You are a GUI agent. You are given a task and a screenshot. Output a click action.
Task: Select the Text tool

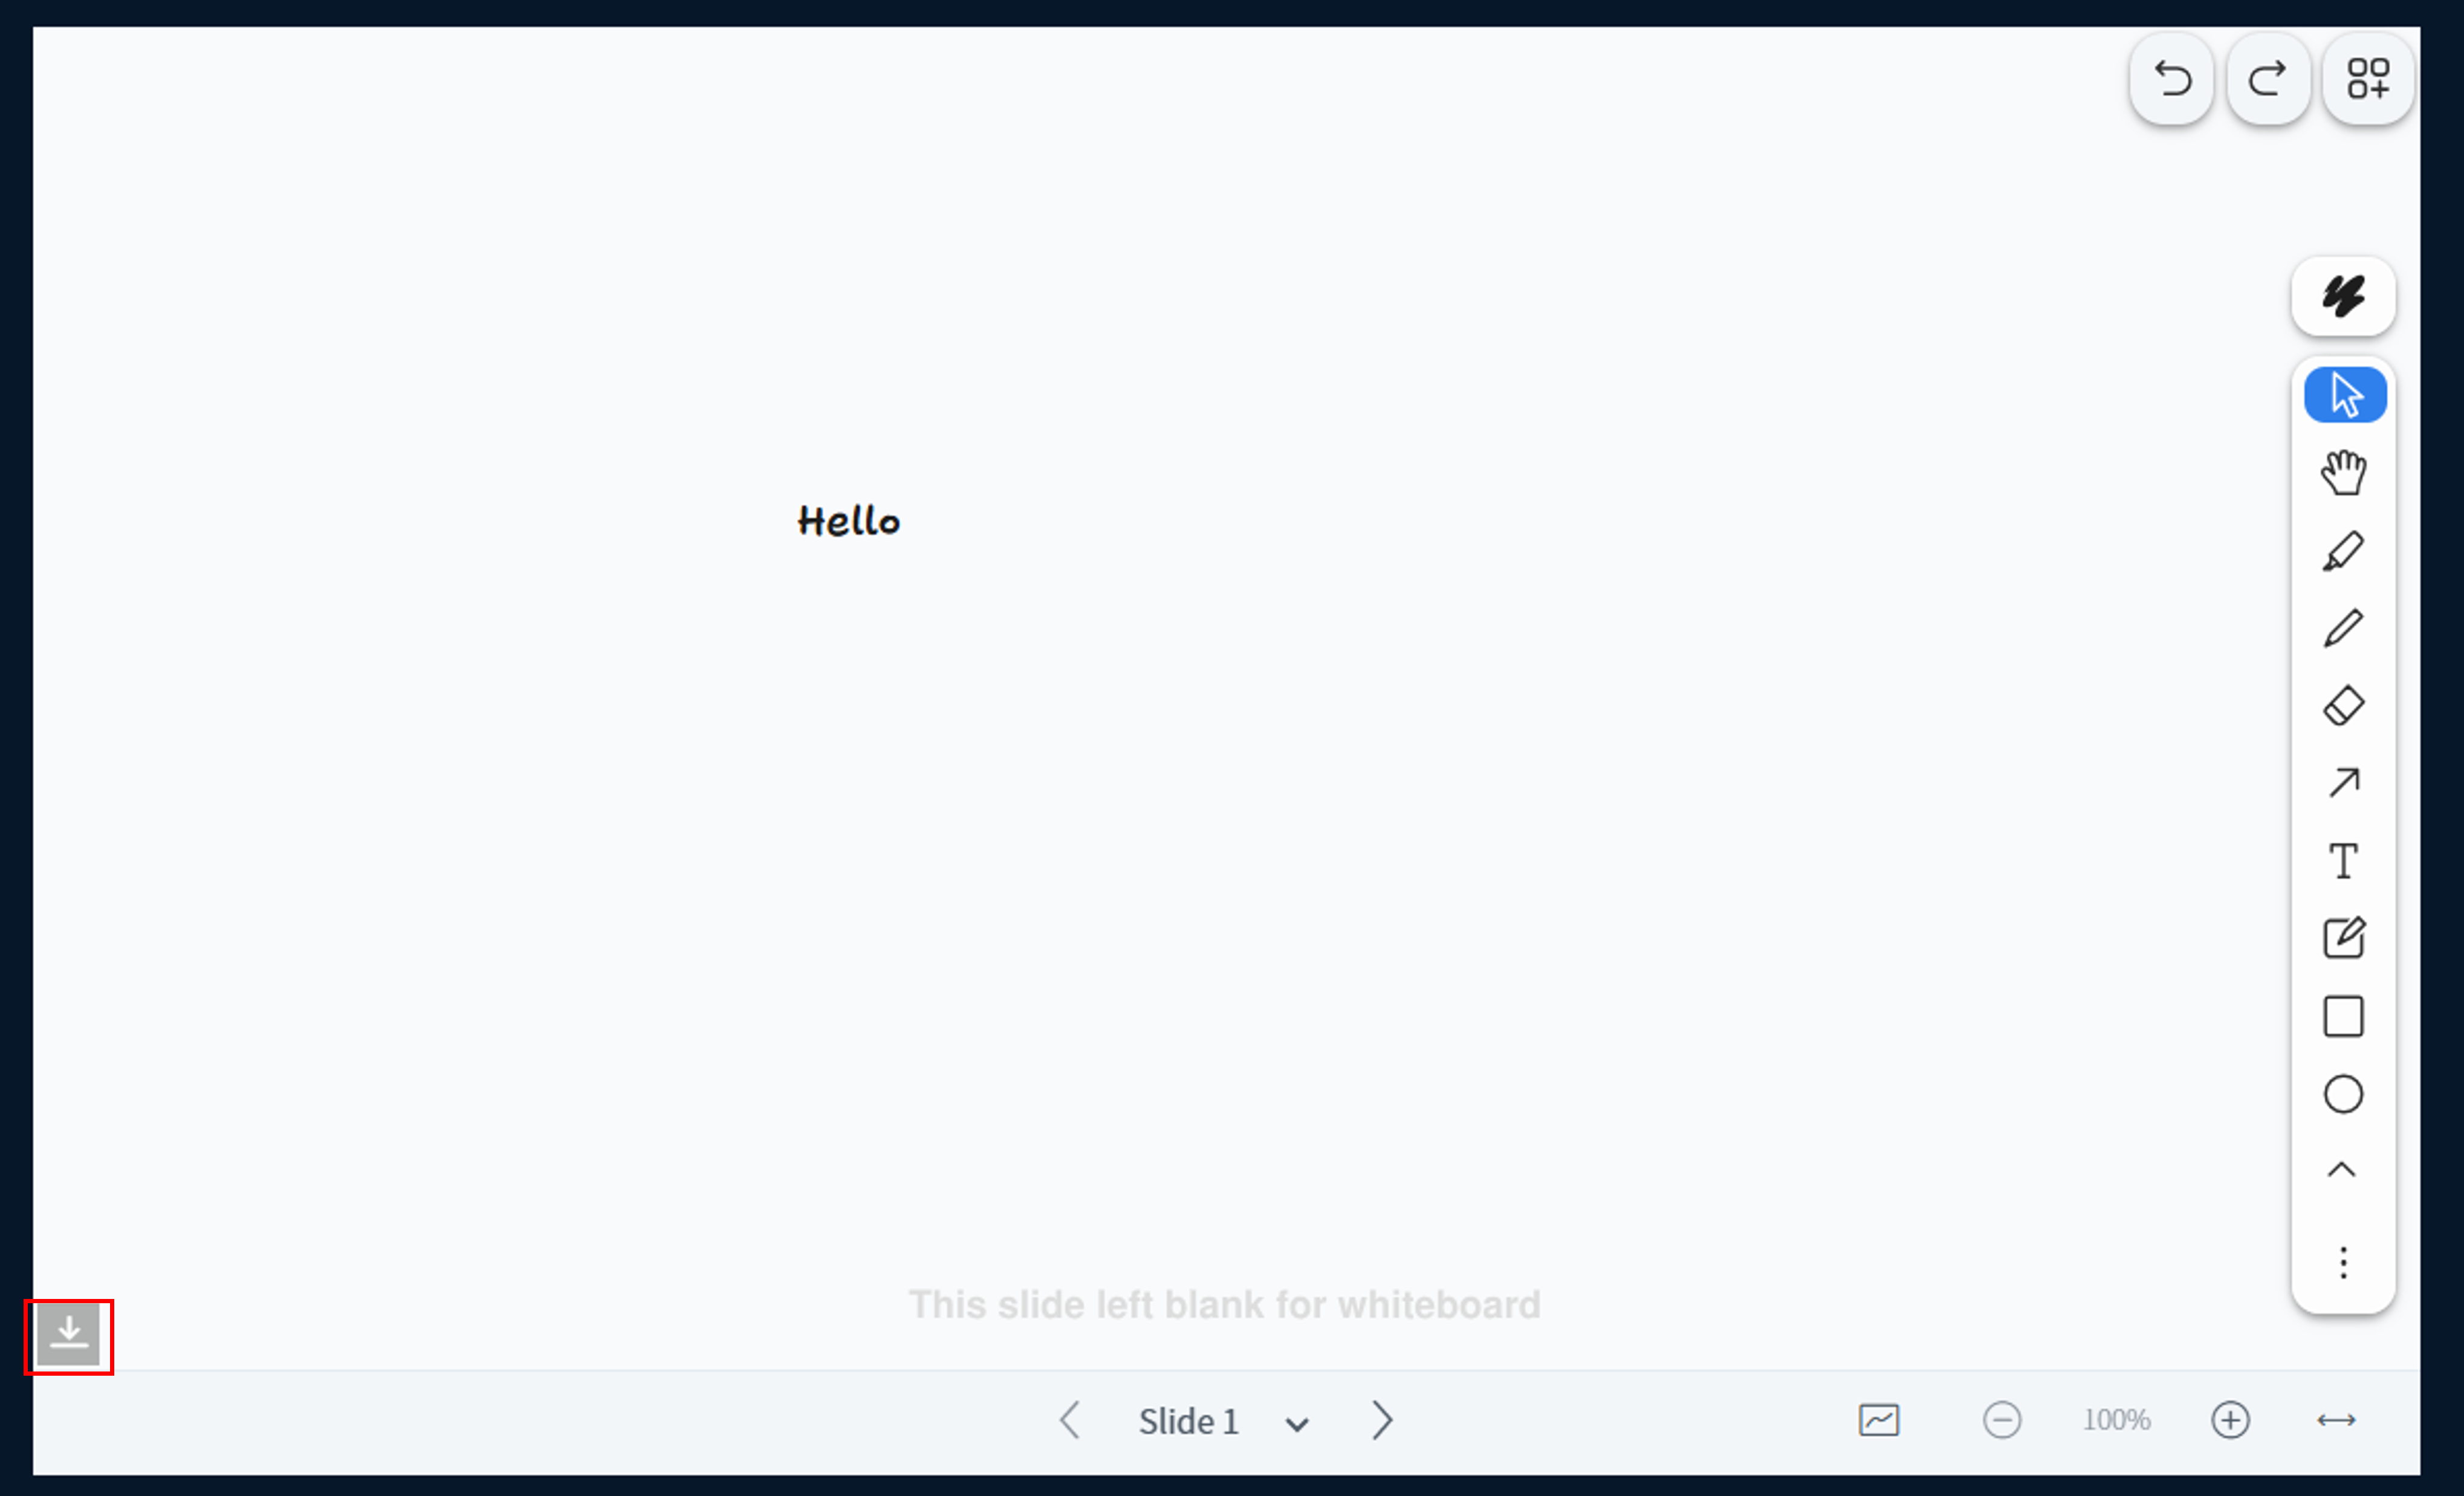(x=2343, y=861)
